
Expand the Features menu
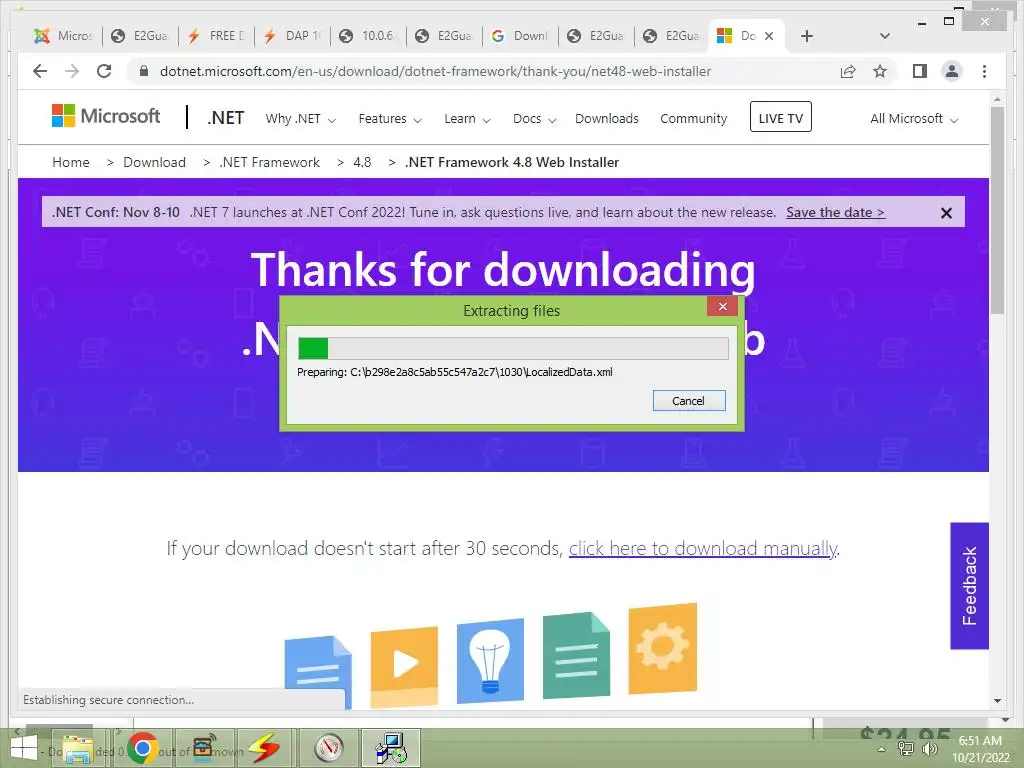click(x=390, y=119)
